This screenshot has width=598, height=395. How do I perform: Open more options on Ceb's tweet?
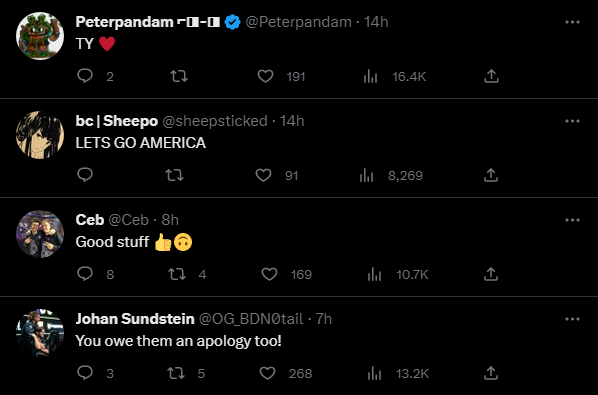572,220
